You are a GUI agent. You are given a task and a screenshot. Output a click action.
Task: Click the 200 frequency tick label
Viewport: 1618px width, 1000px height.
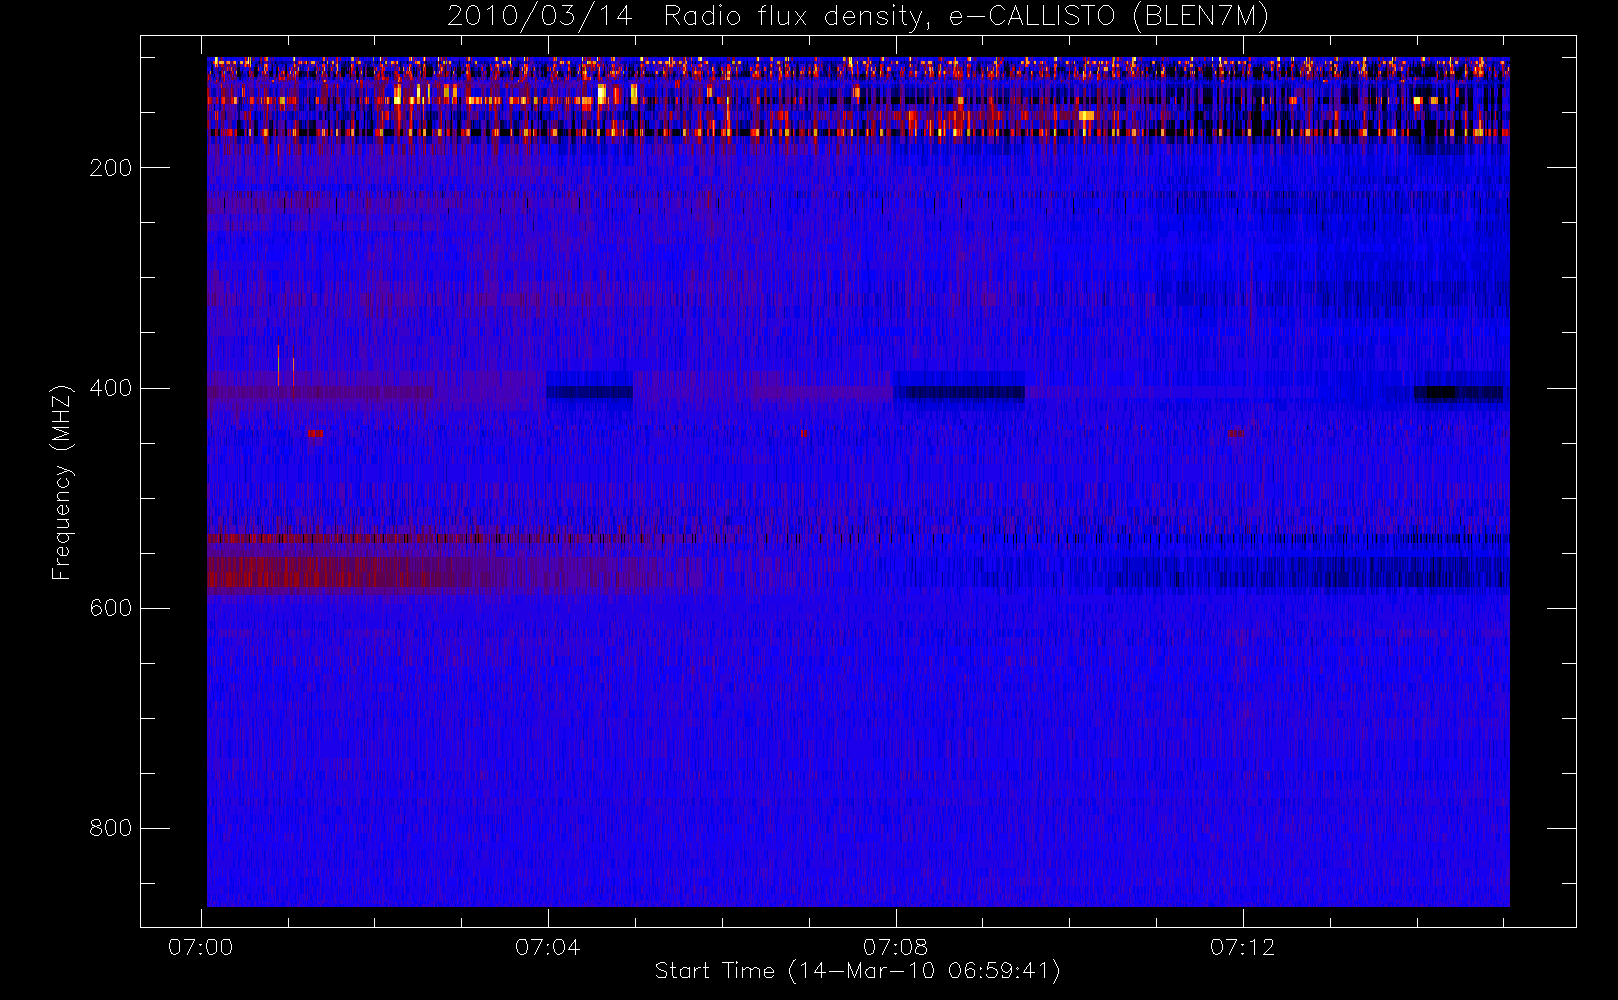pyautogui.click(x=110, y=168)
